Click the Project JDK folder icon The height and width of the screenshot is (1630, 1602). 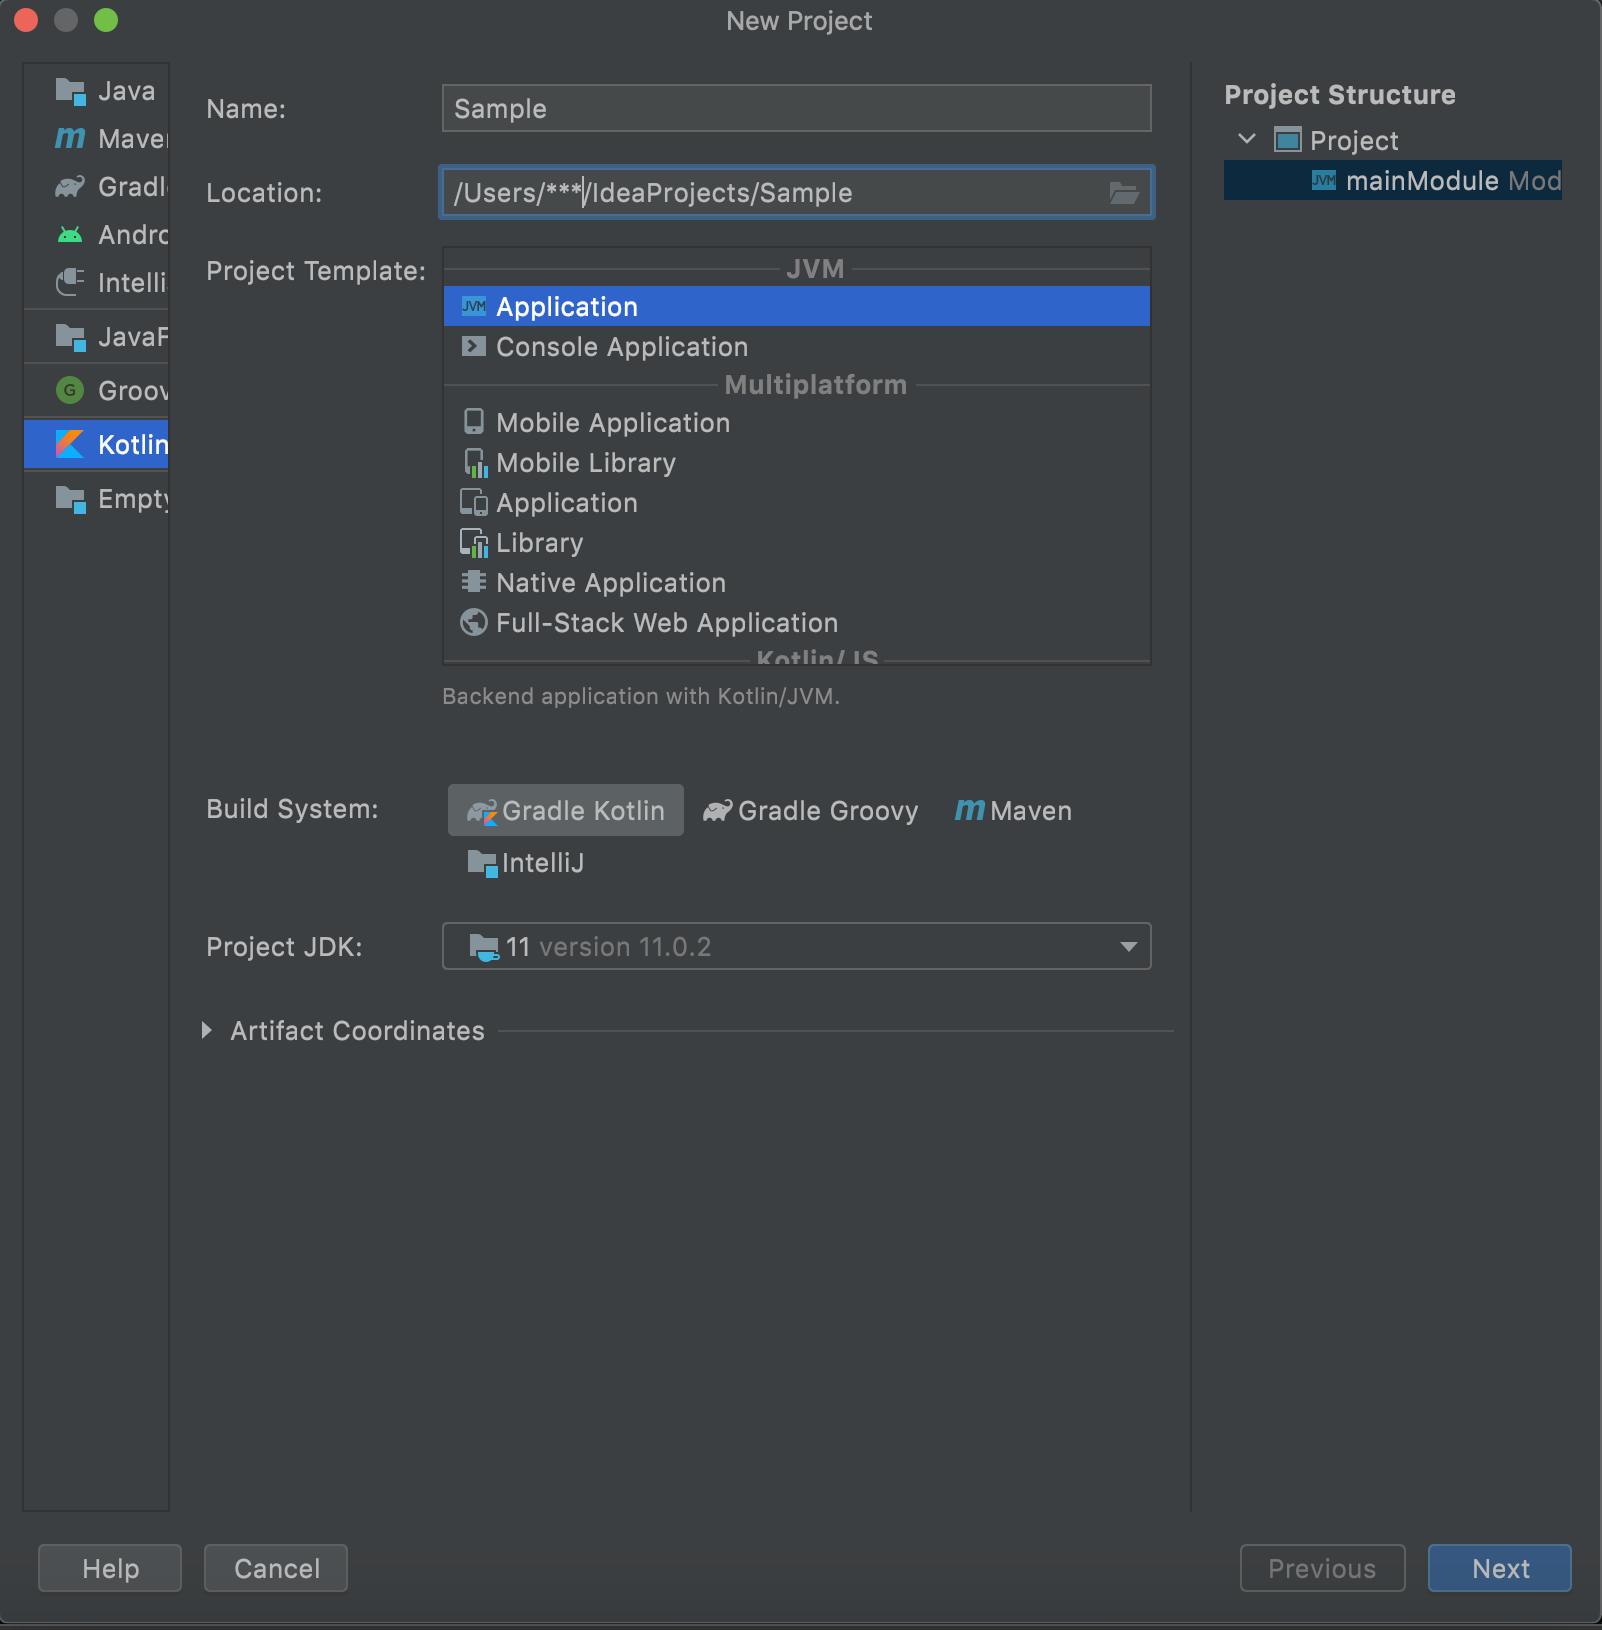[484, 946]
